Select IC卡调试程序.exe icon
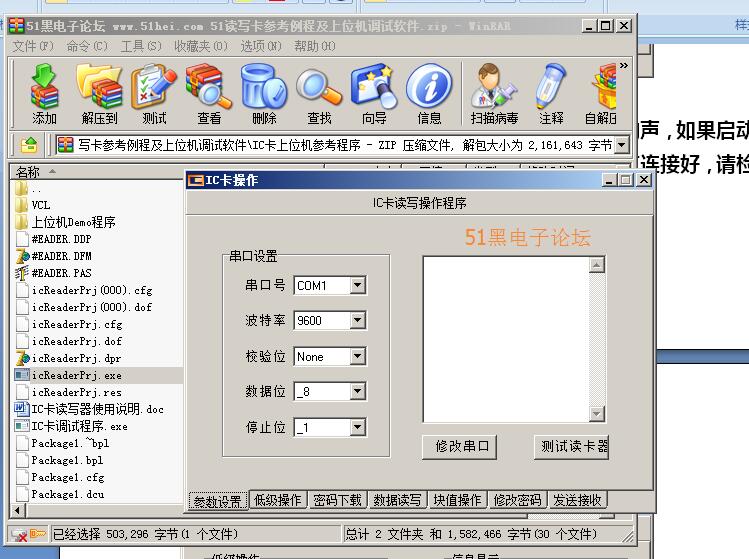The height and width of the screenshot is (559, 749). [22, 426]
